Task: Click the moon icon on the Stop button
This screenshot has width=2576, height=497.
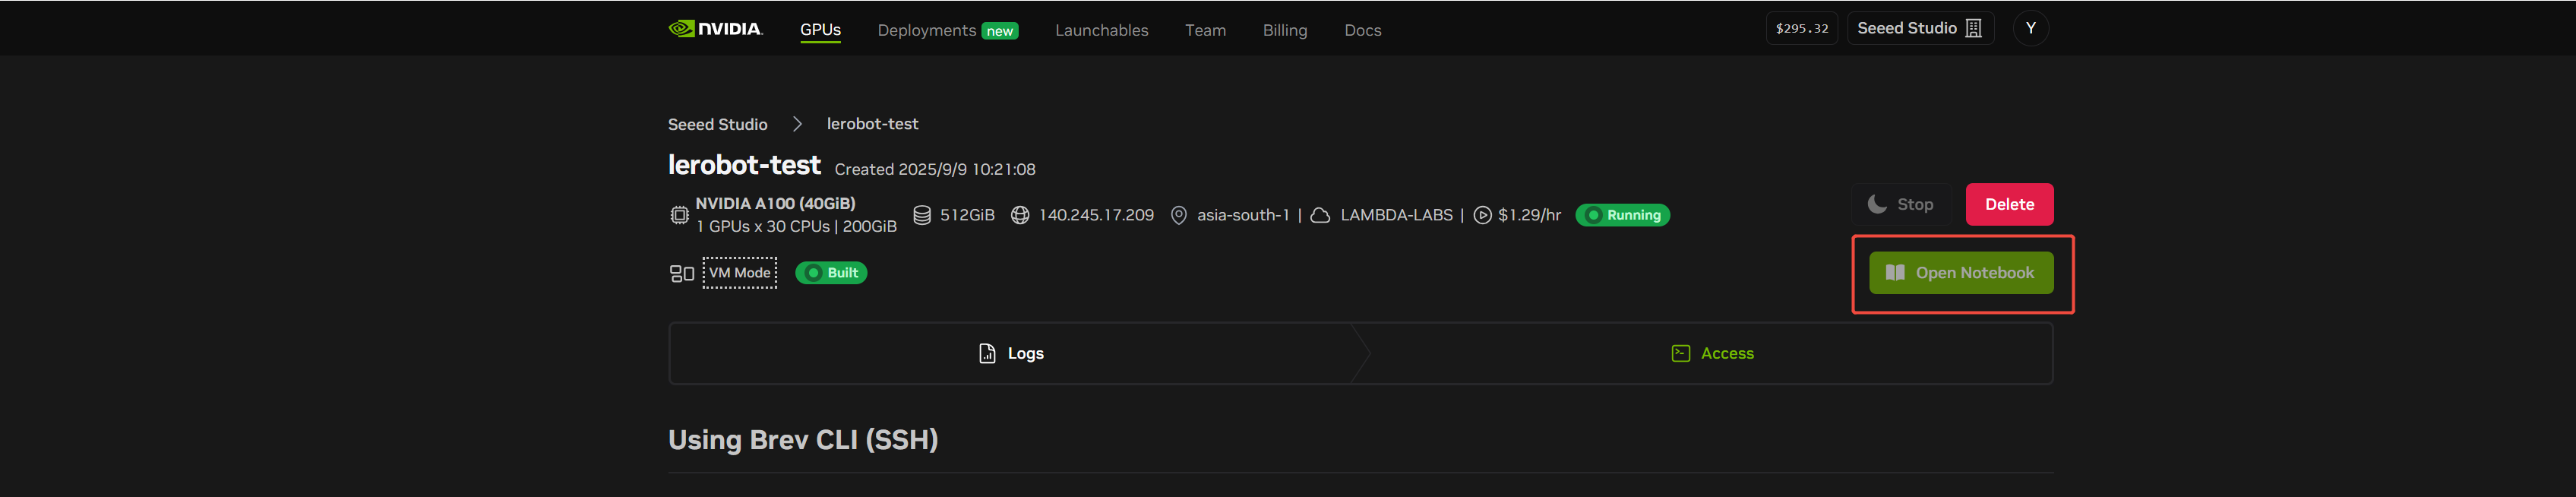Action: coord(1877,204)
